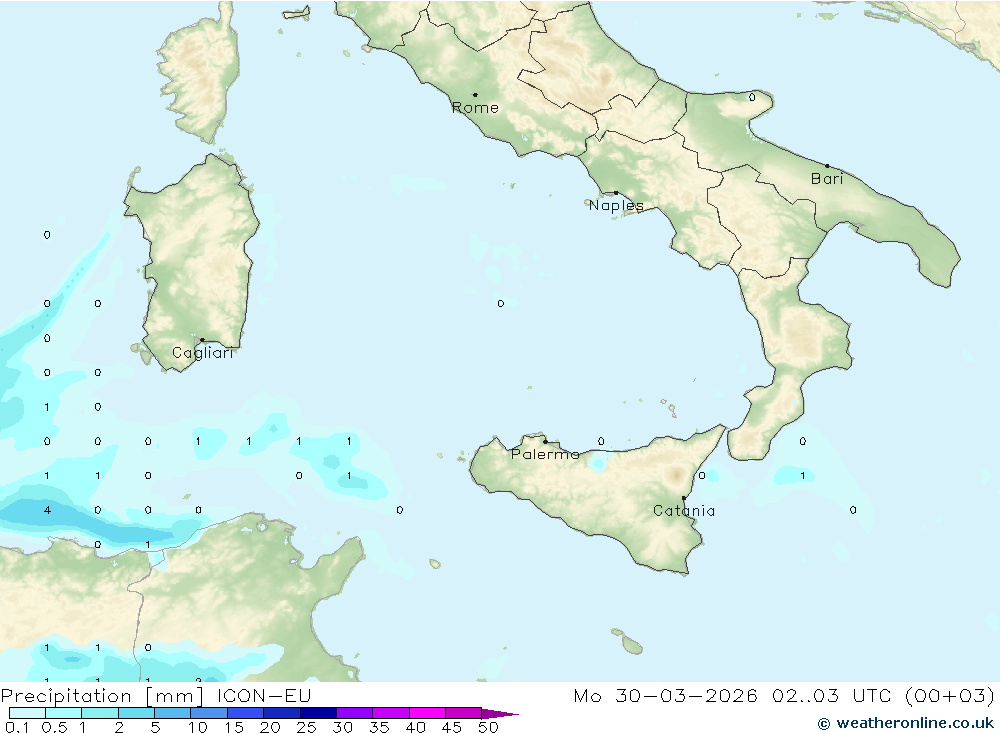1000x733 pixels.
Task: Click the Palermo city label
Action: tap(545, 454)
